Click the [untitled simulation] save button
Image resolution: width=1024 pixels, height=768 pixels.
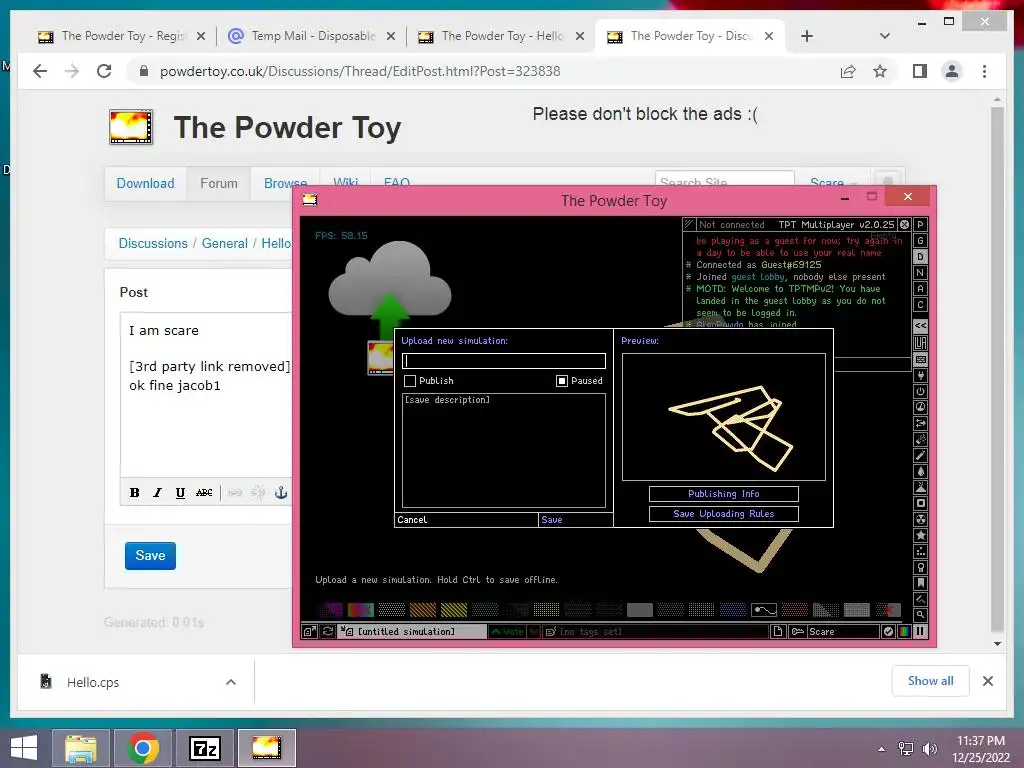click(x=413, y=632)
